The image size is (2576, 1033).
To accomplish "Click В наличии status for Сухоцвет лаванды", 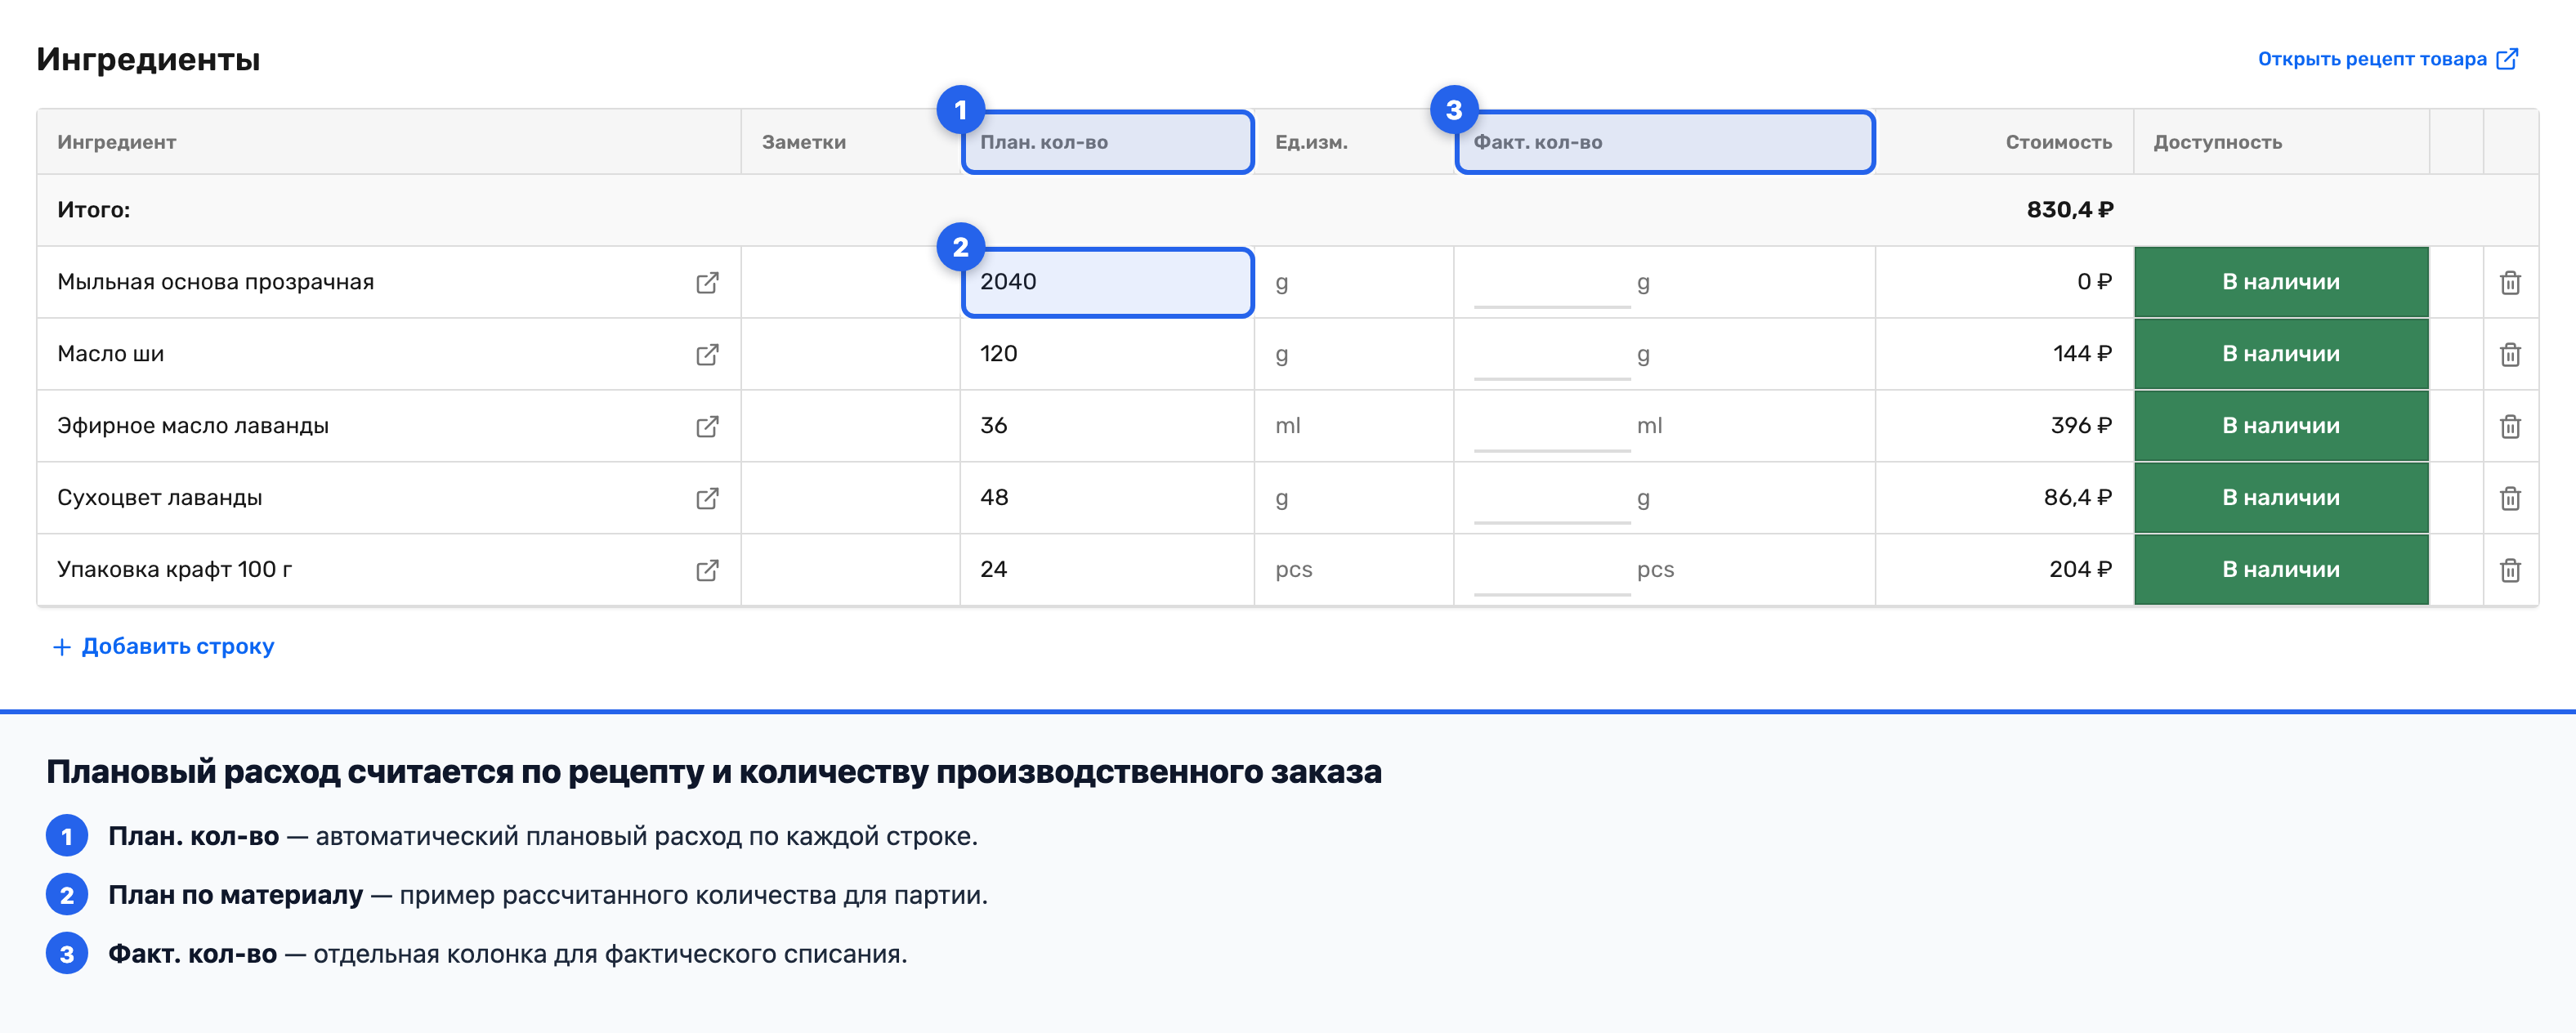I will (x=2281, y=498).
